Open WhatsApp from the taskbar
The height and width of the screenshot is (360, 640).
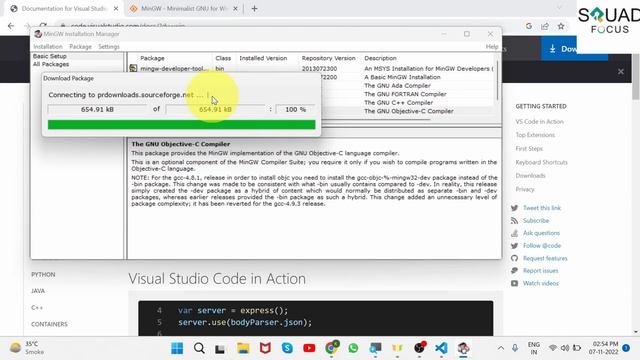tap(353, 348)
